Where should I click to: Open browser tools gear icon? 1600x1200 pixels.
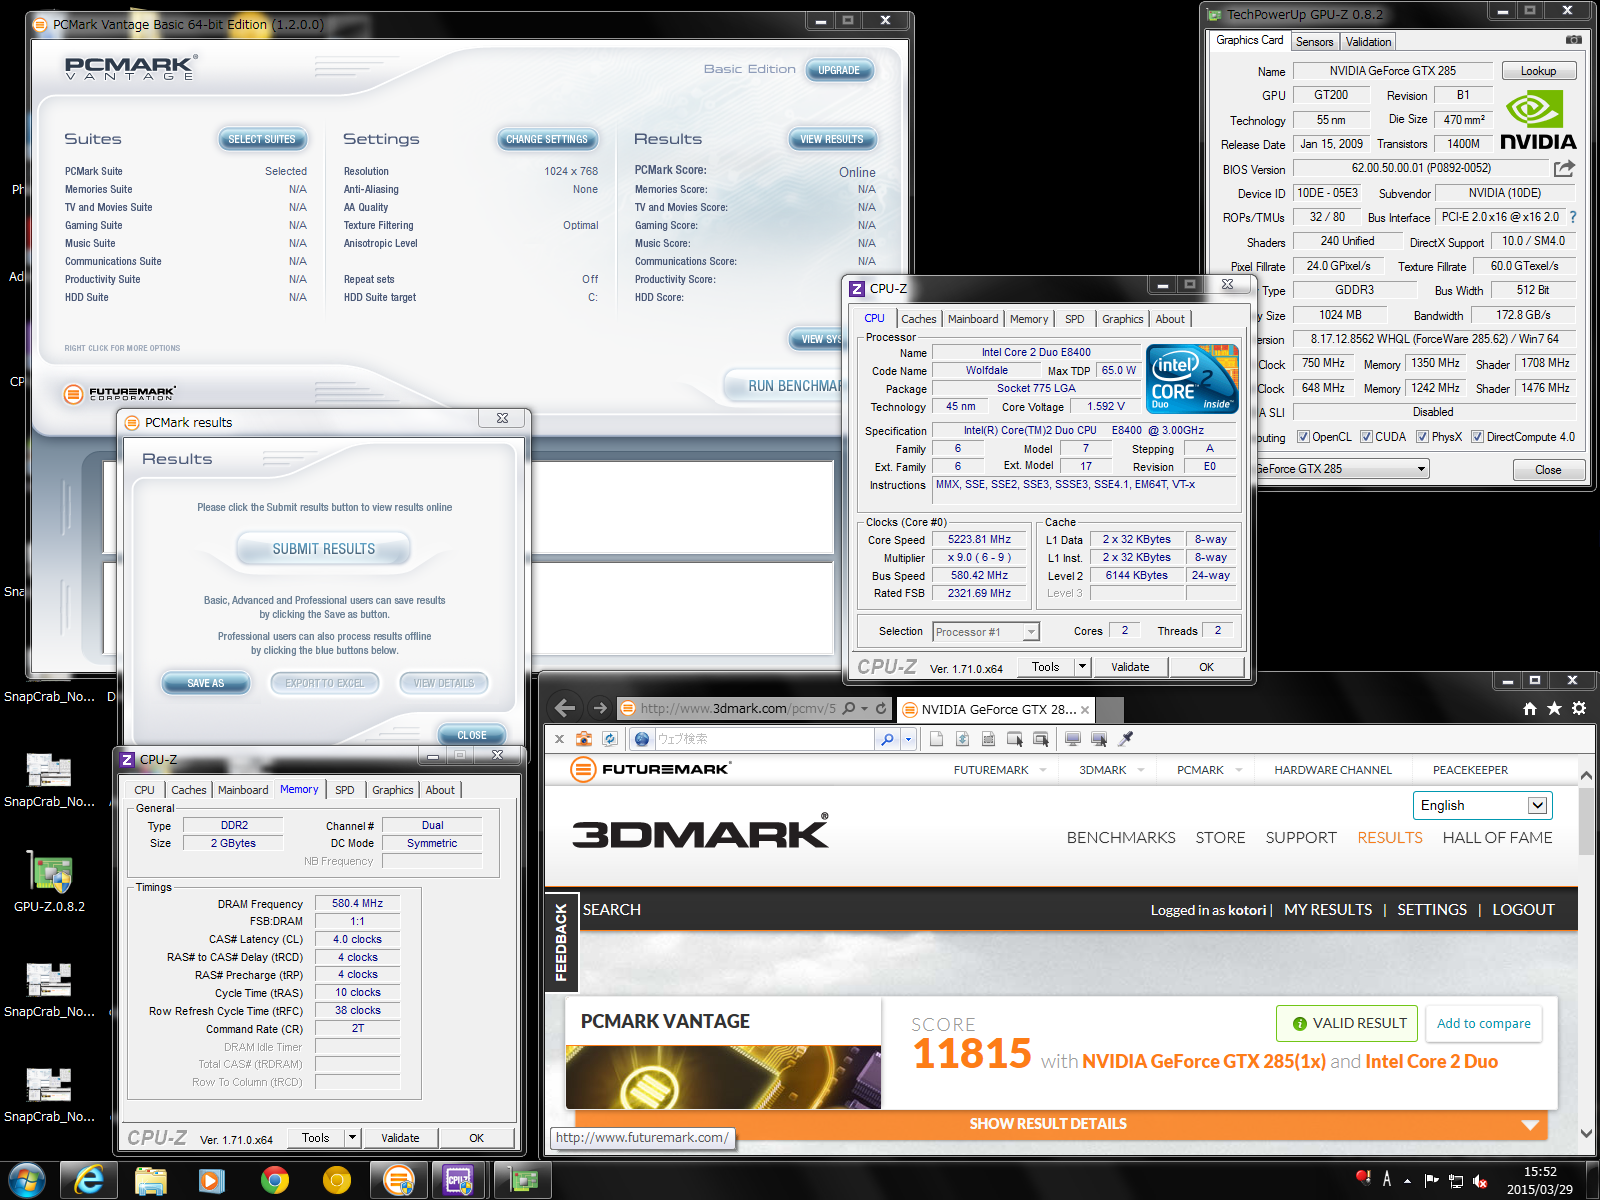coord(1579,708)
